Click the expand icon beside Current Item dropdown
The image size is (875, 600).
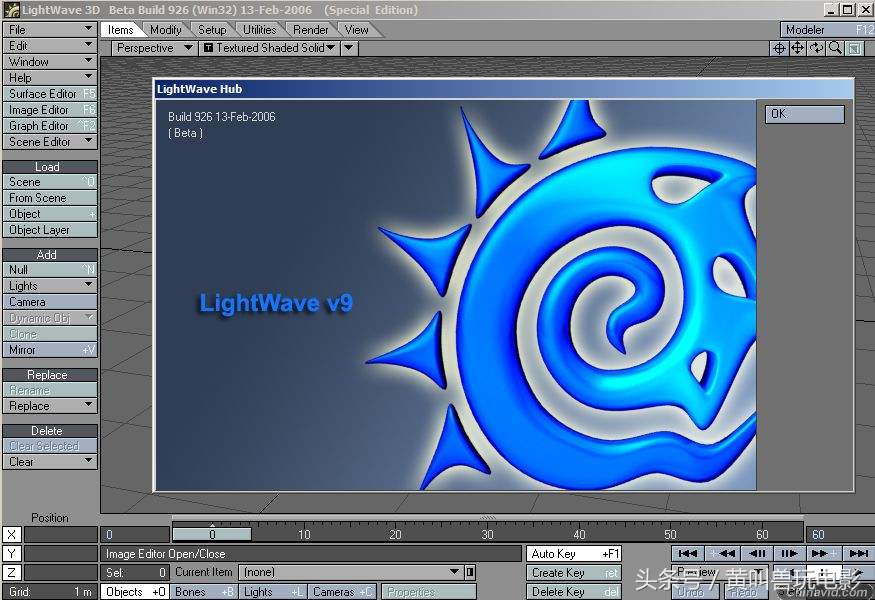(x=470, y=572)
